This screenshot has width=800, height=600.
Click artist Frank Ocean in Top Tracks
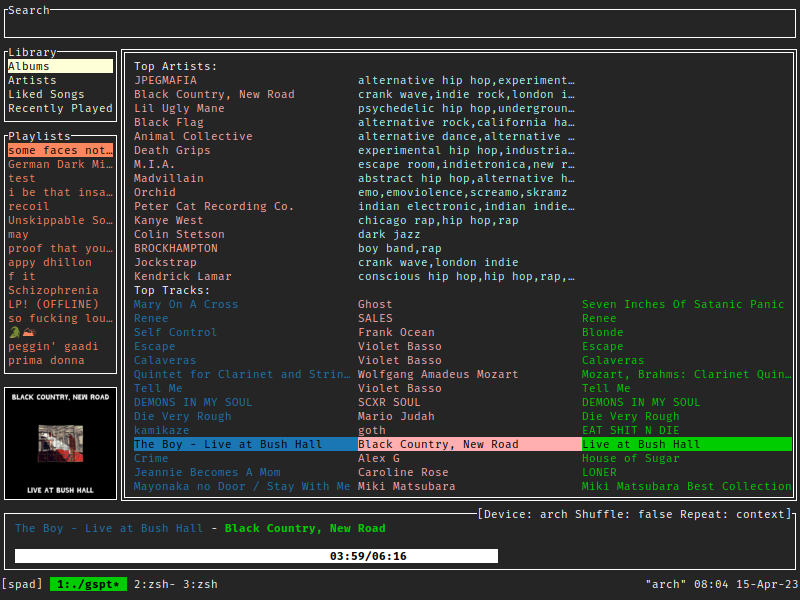[x=396, y=332]
